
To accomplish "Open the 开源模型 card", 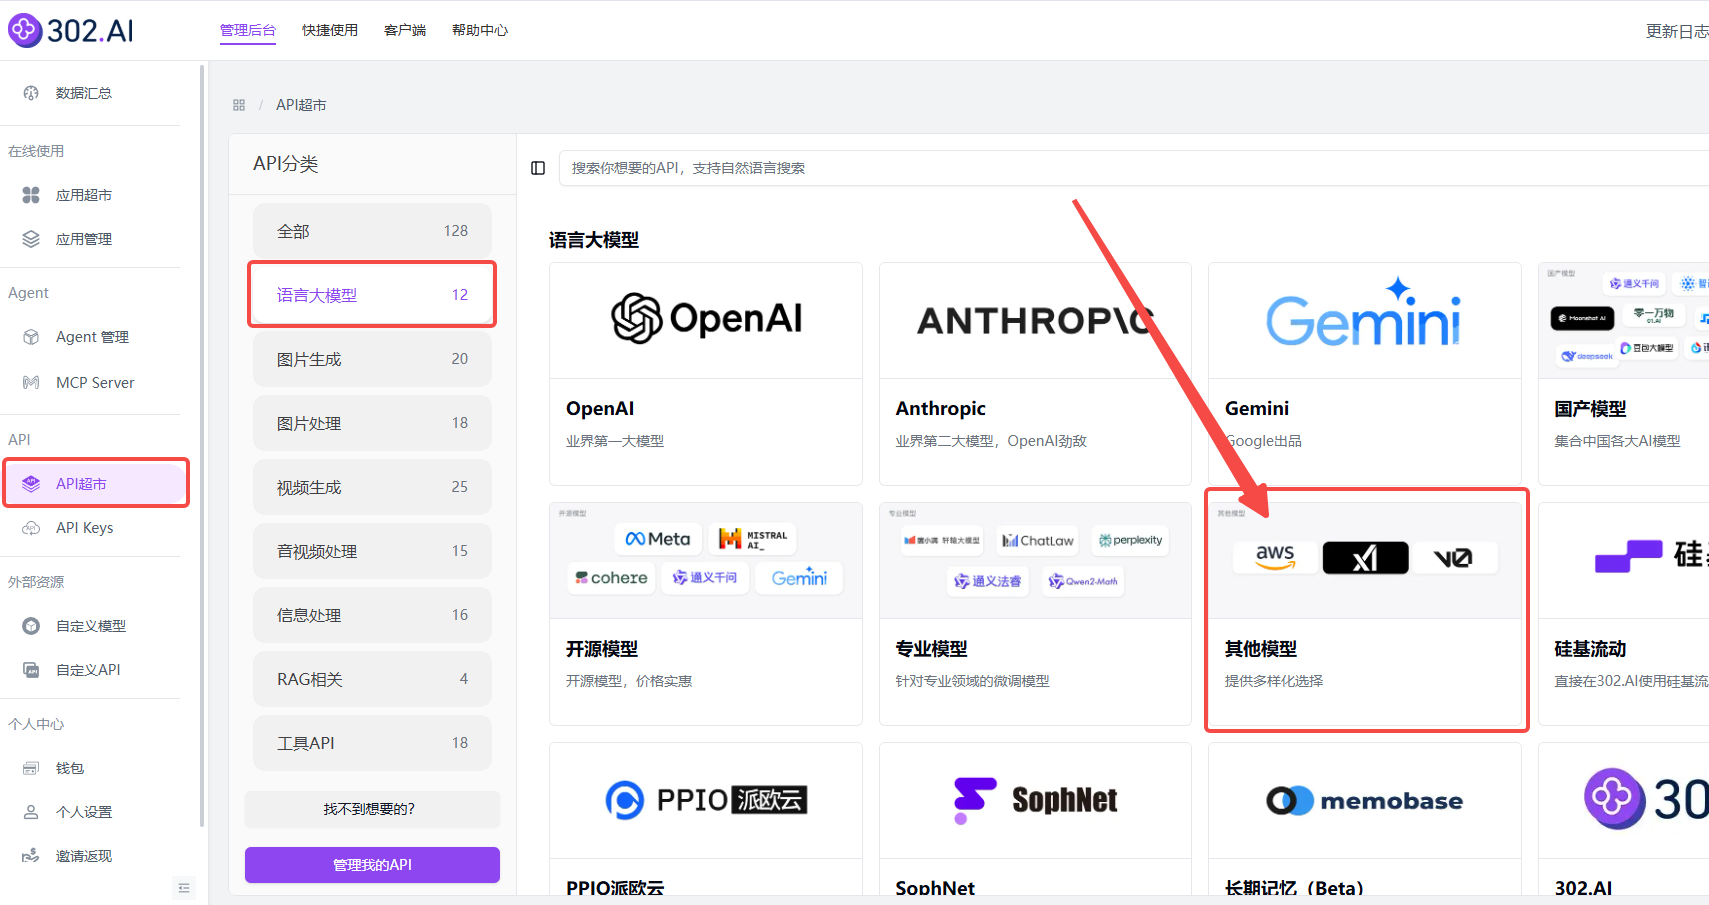I will [x=706, y=614].
